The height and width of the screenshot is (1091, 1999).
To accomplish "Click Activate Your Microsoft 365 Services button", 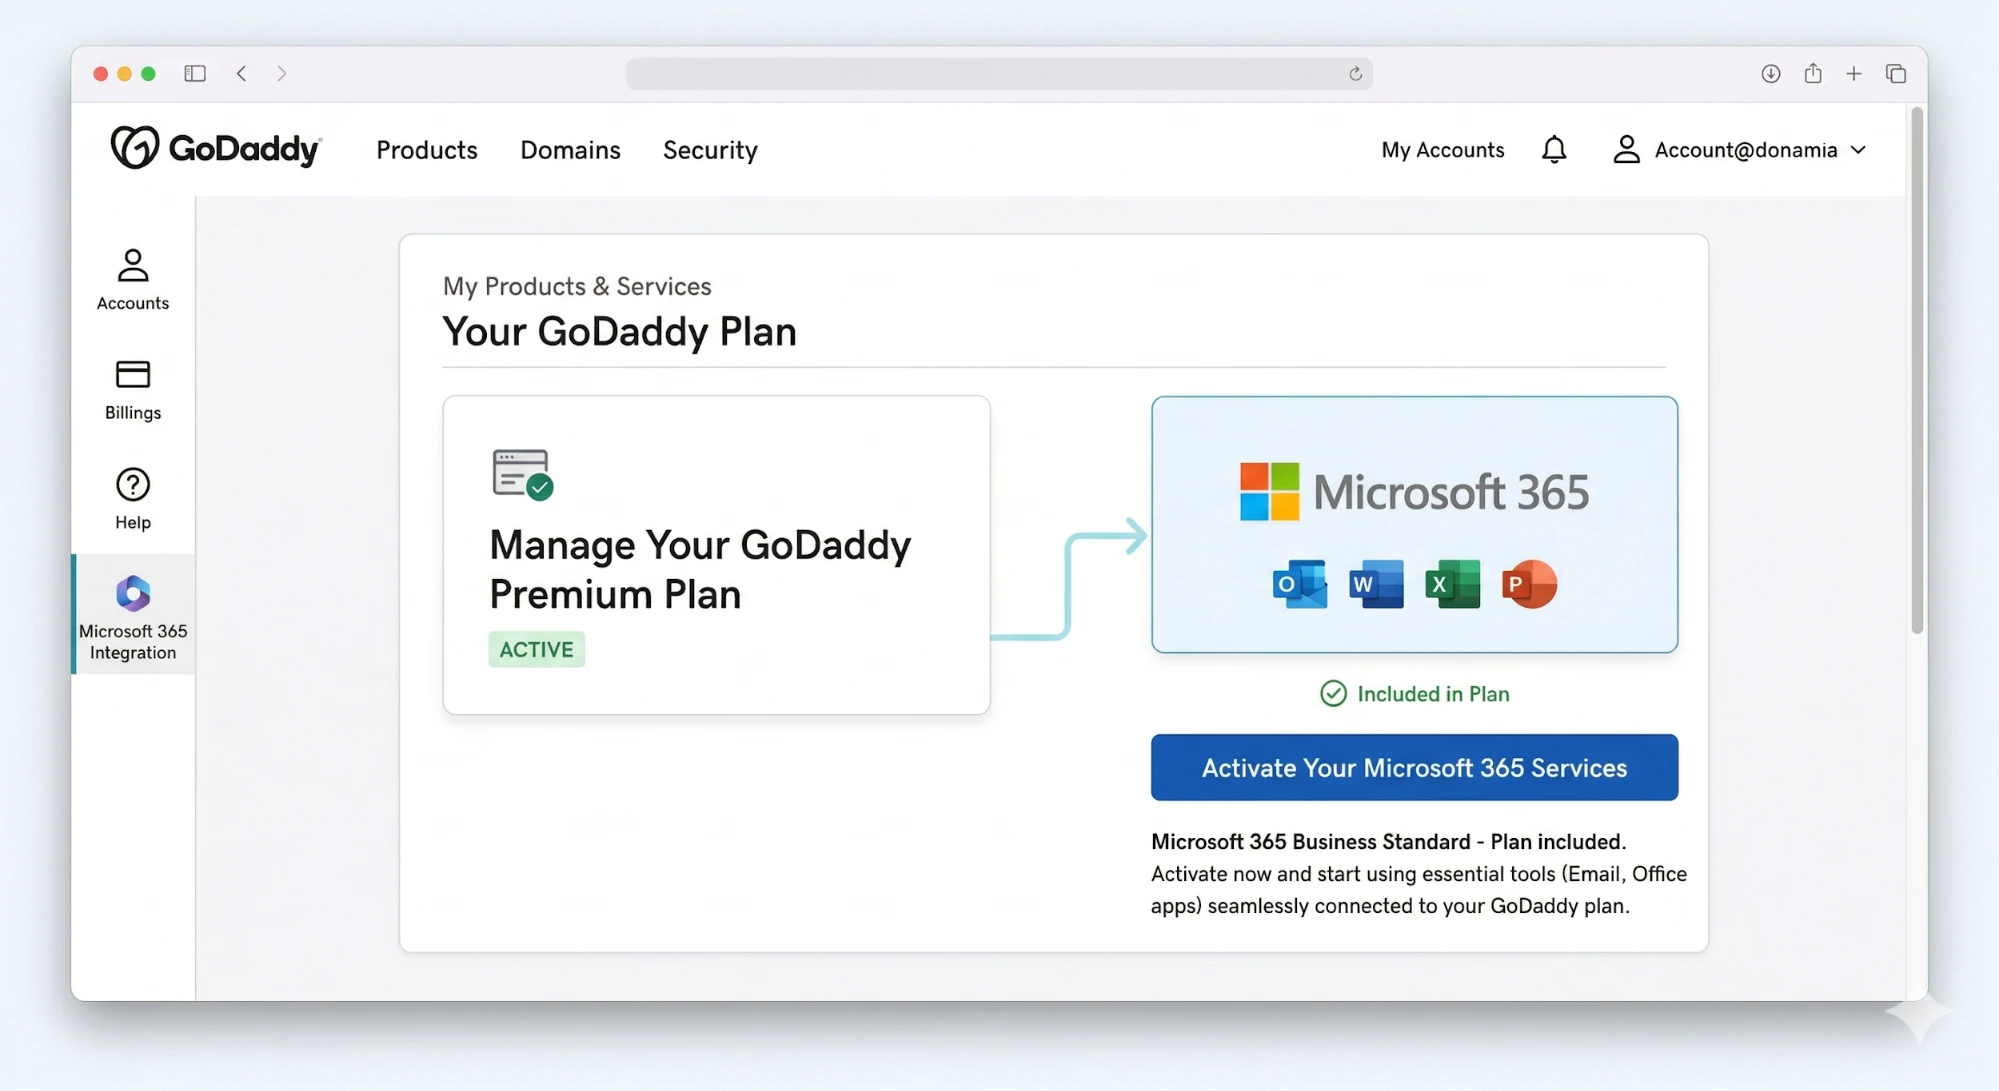I will (1414, 767).
